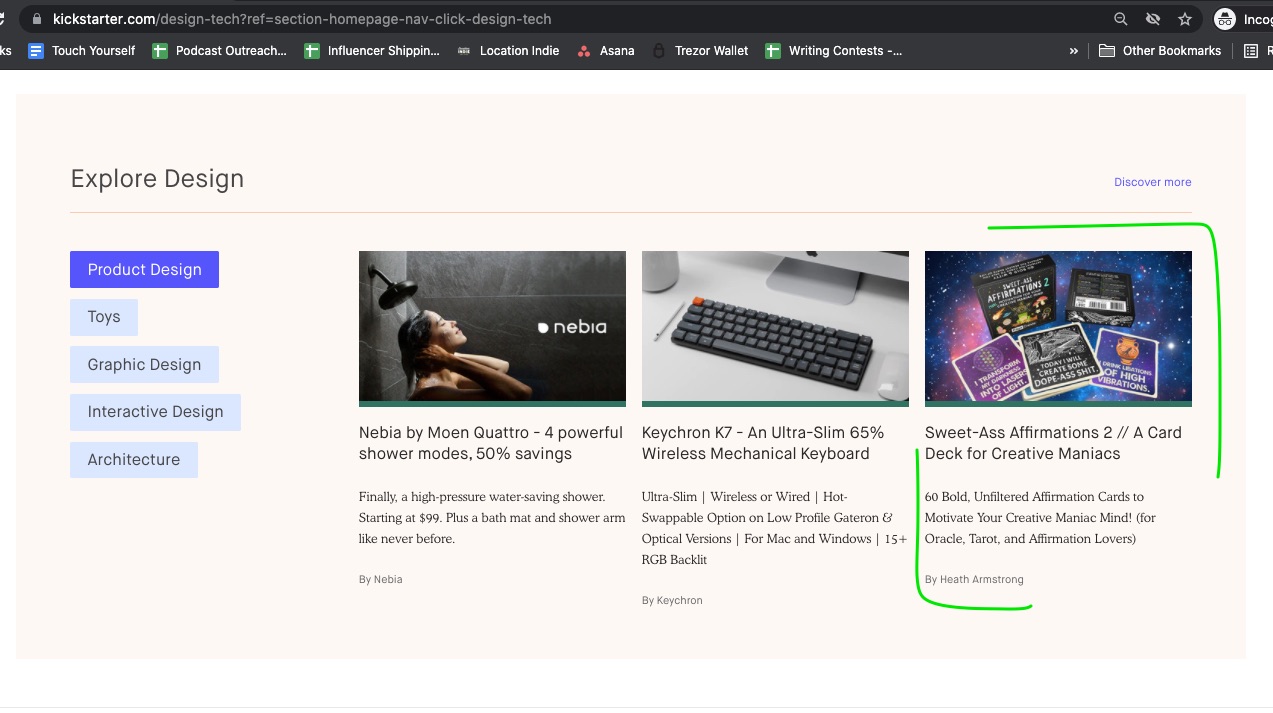
Task: Click the By Heath Armstrong creator text
Action: click(x=974, y=579)
